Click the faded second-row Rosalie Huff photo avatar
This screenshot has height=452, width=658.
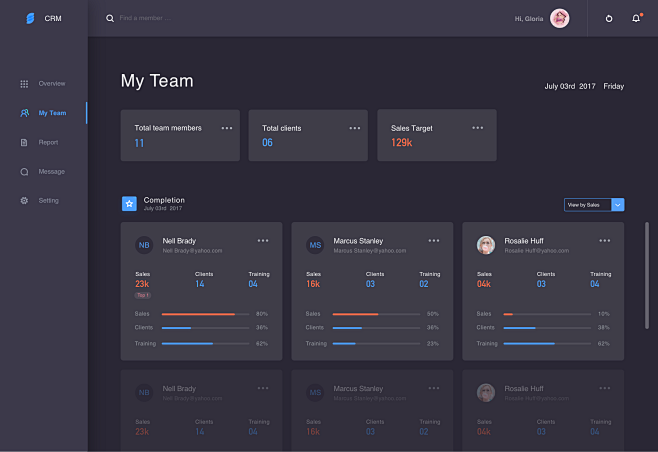tap(486, 393)
